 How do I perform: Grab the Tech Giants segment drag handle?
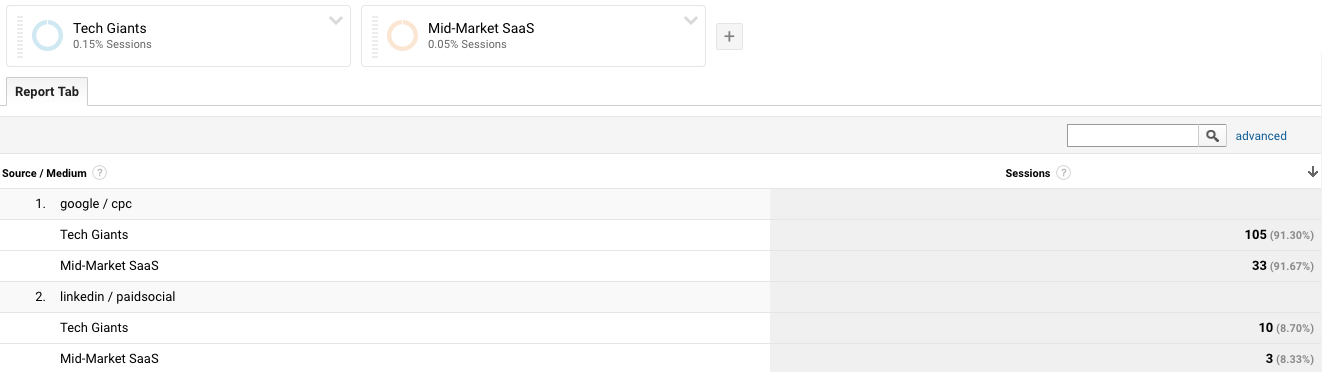coord(20,36)
